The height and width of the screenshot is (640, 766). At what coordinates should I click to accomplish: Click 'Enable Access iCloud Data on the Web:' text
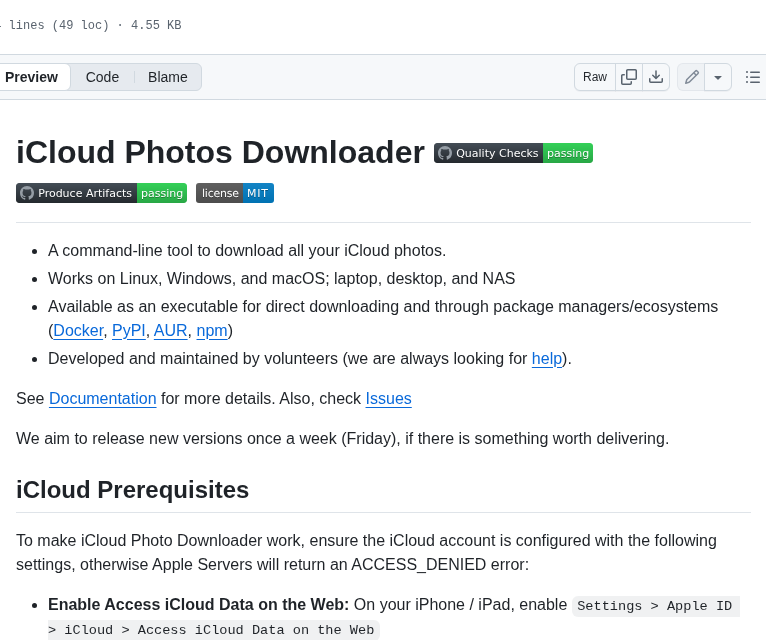pyautogui.click(x=198, y=605)
